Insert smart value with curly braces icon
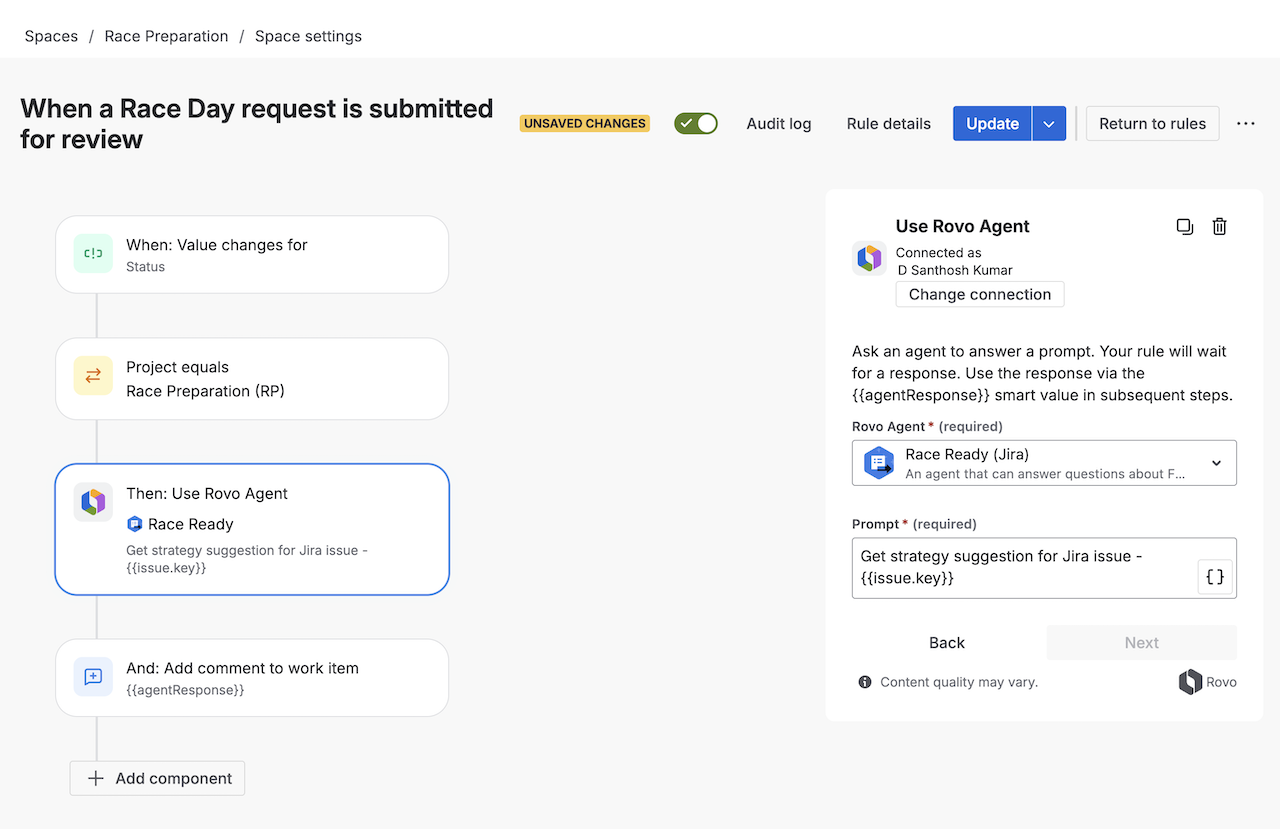 pyautogui.click(x=1215, y=577)
